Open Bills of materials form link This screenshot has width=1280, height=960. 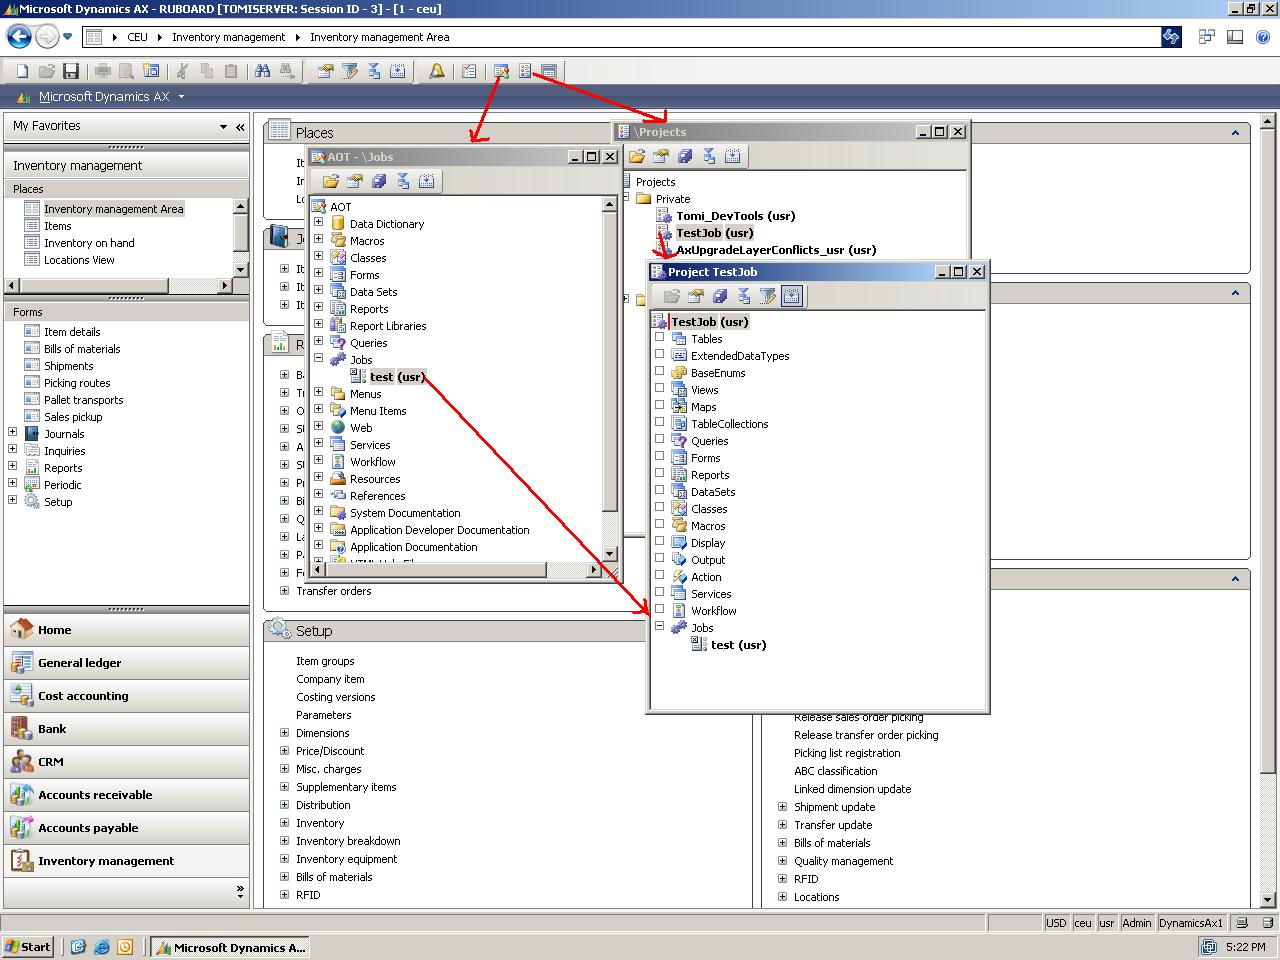pos(82,349)
